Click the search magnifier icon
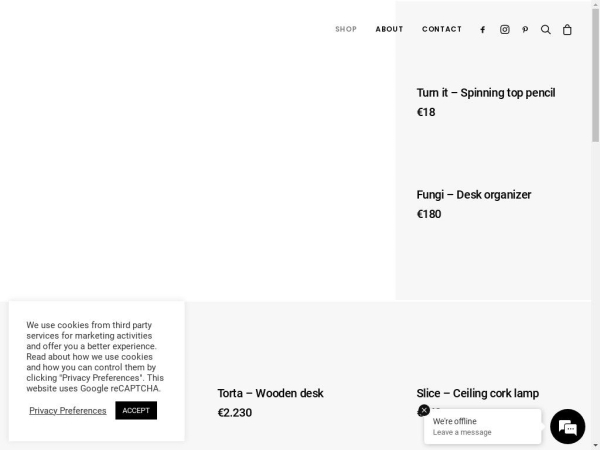This screenshot has height=450, width=600. [546, 29]
